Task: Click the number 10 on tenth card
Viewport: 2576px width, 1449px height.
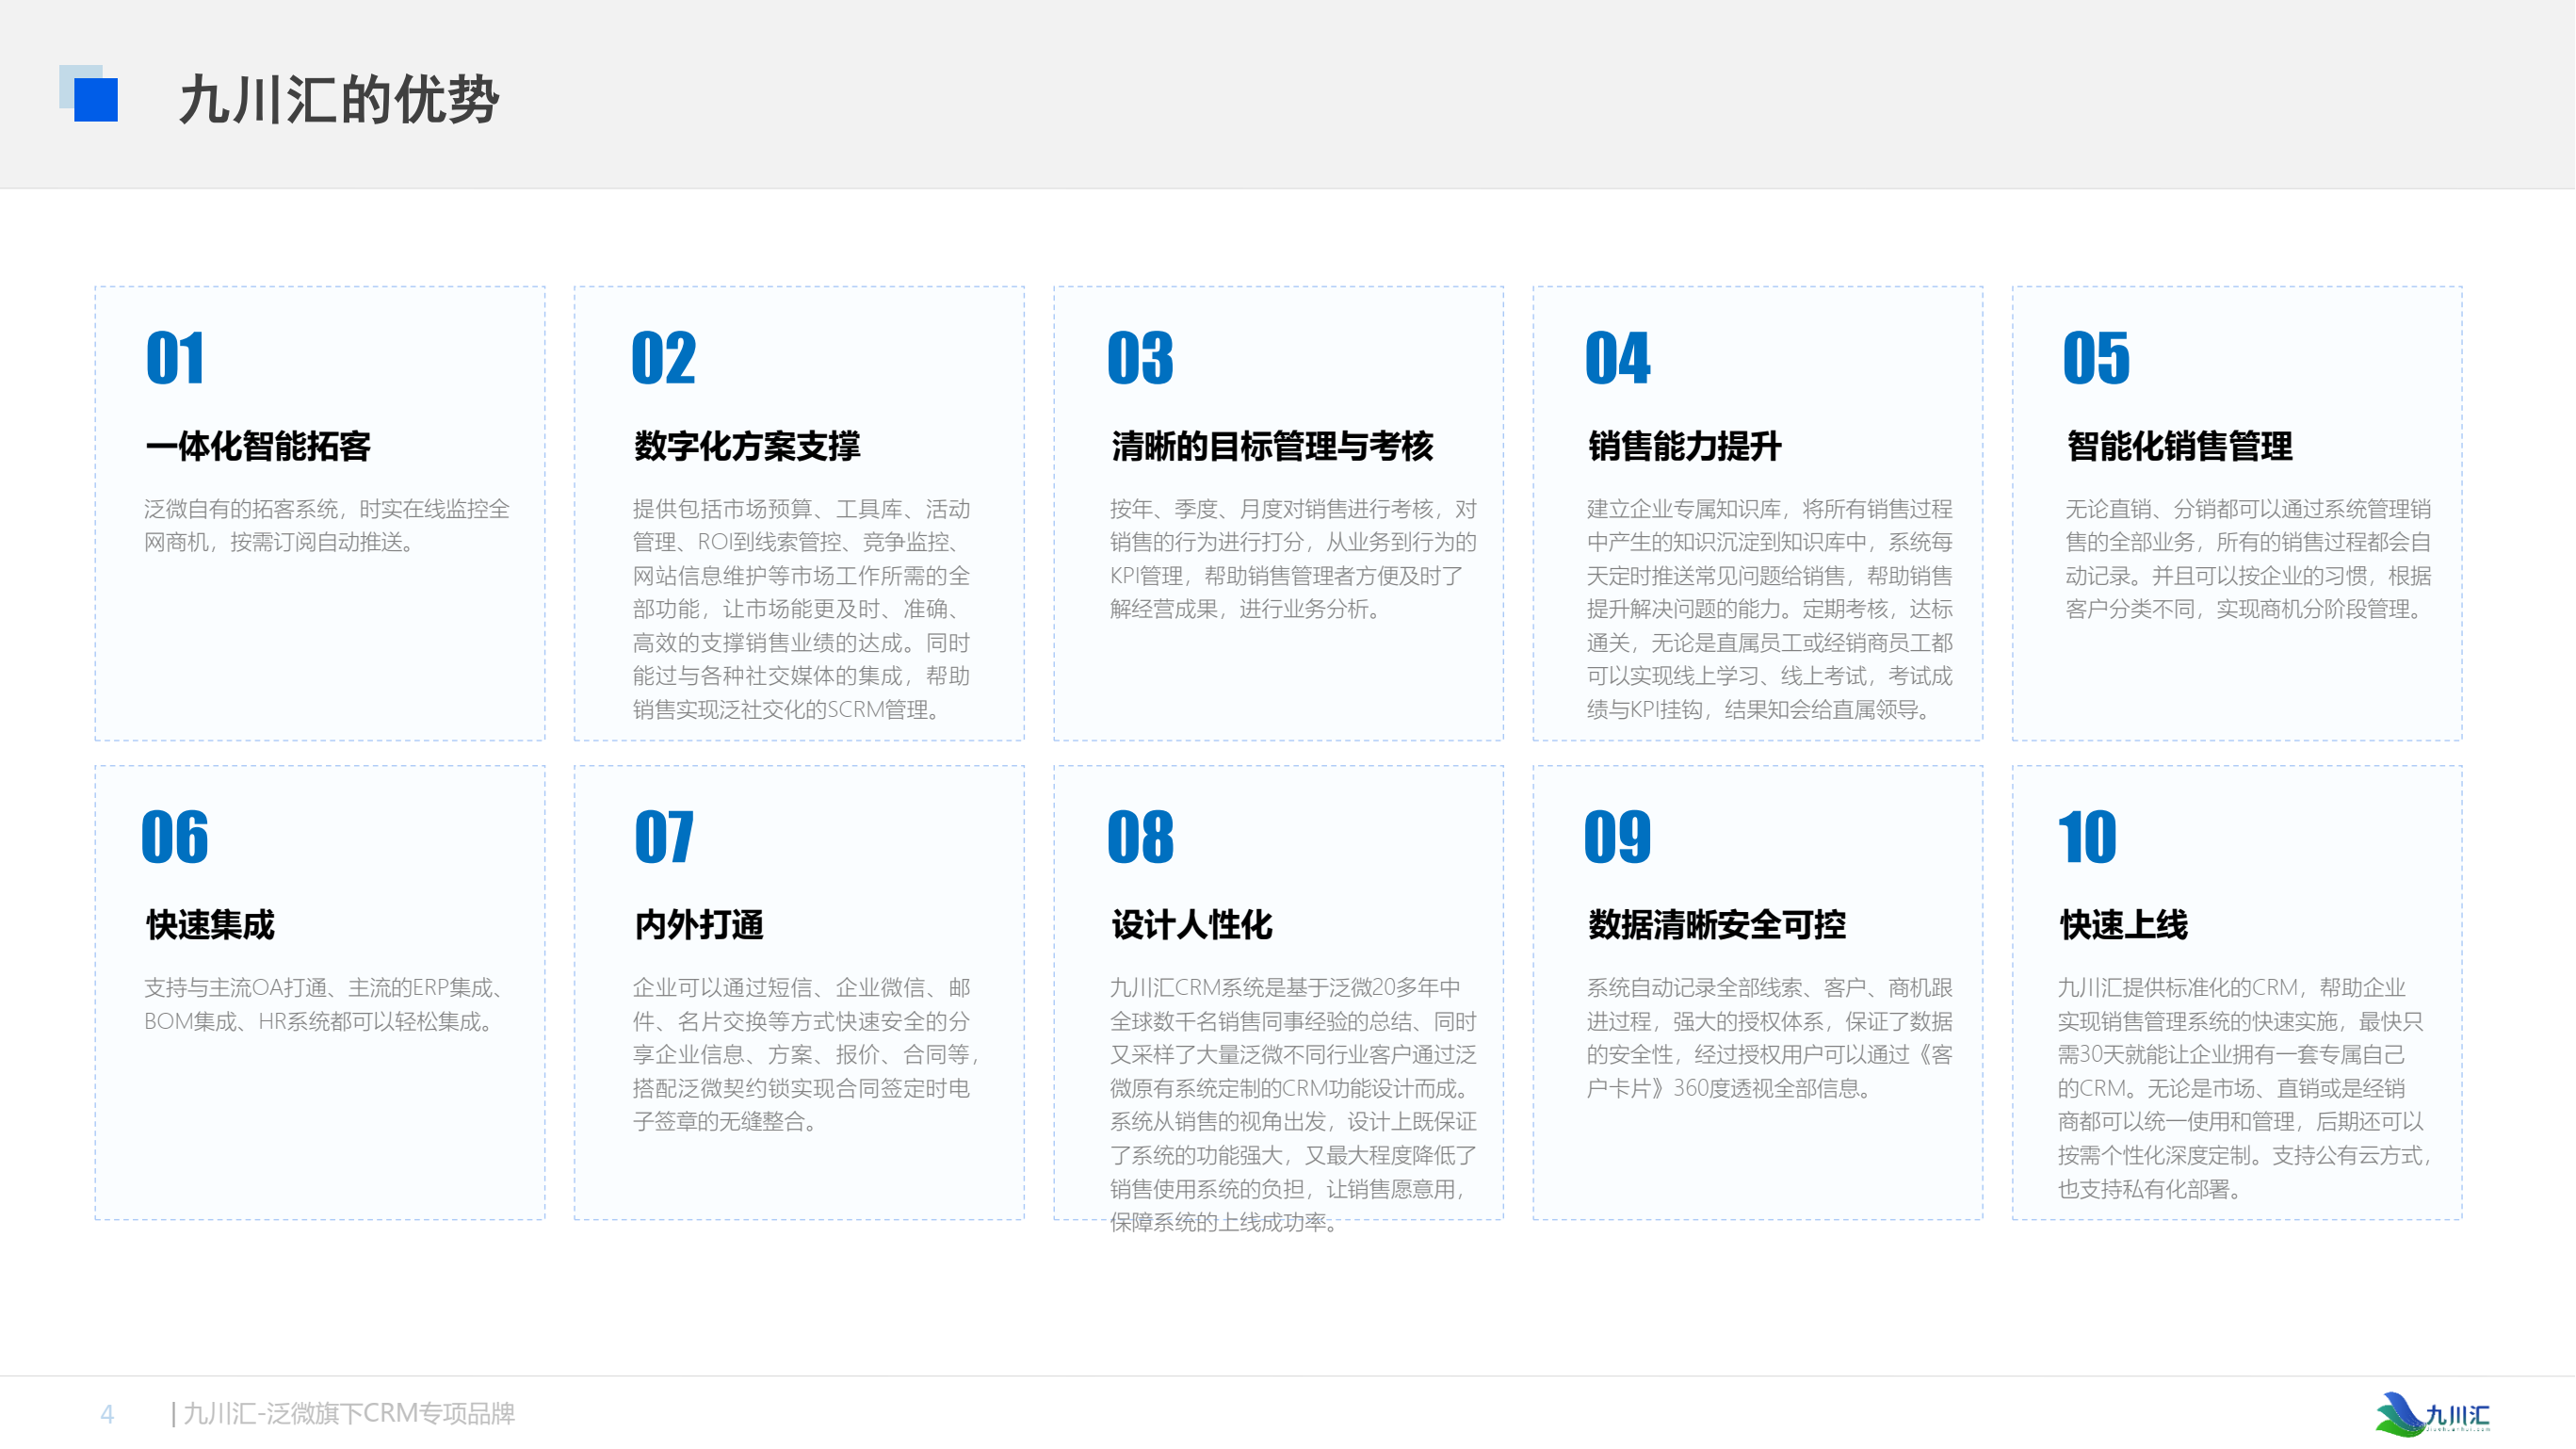Action: click(x=2088, y=837)
